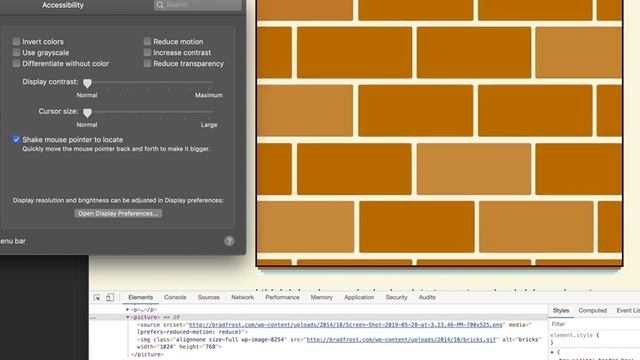640x360 pixels.
Task: Click the Cursor size slider handle
Action: pos(87,113)
